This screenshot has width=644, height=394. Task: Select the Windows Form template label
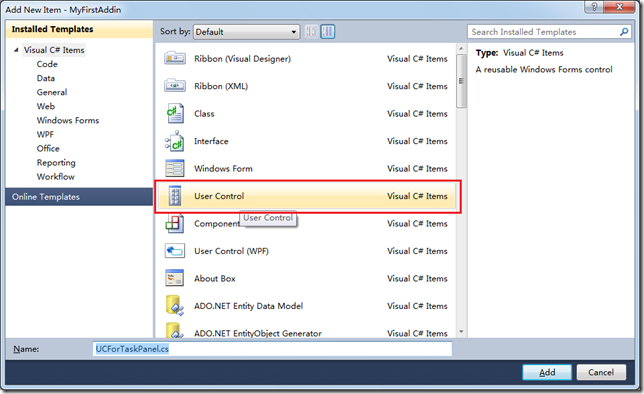(x=223, y=168)
